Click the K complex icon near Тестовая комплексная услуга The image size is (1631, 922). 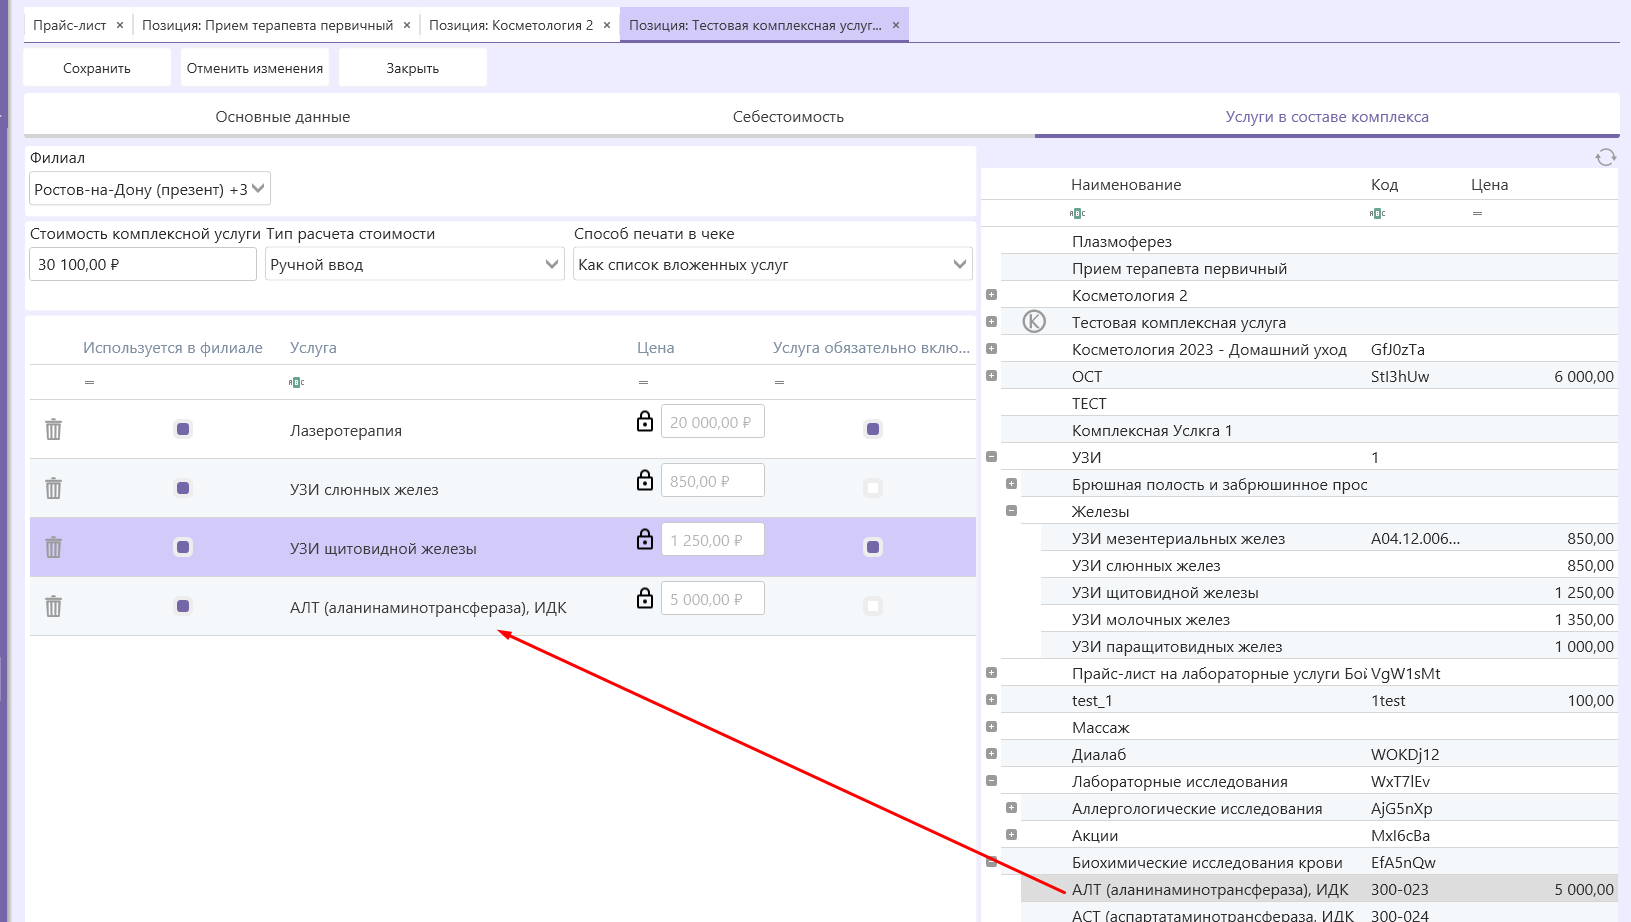1034,321
